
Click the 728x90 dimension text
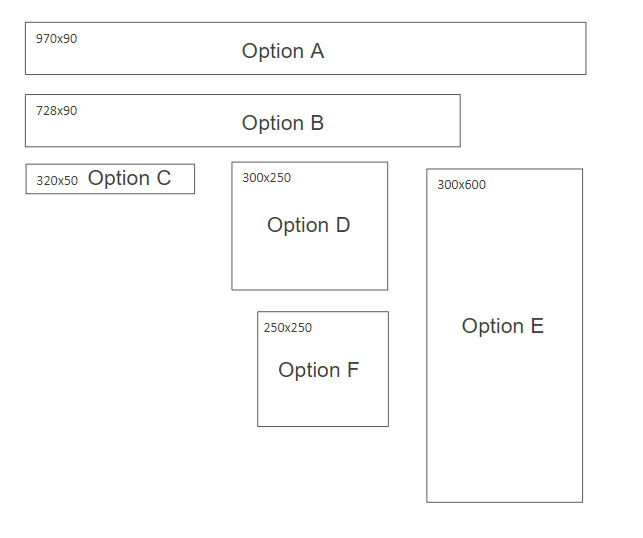56,111
